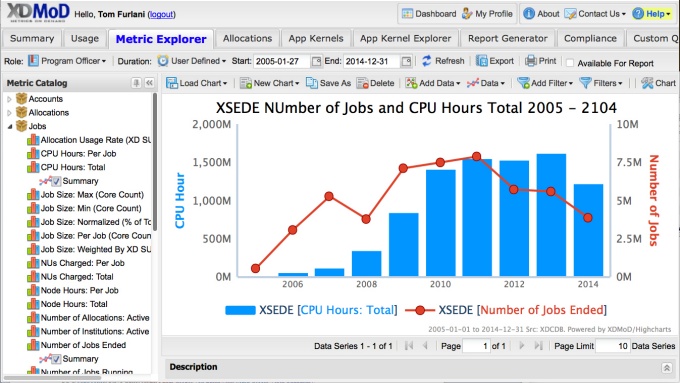The height and width of the screenshot is (383, 680).
Task: Open the Load Chart dropdown
Action: 197,83
